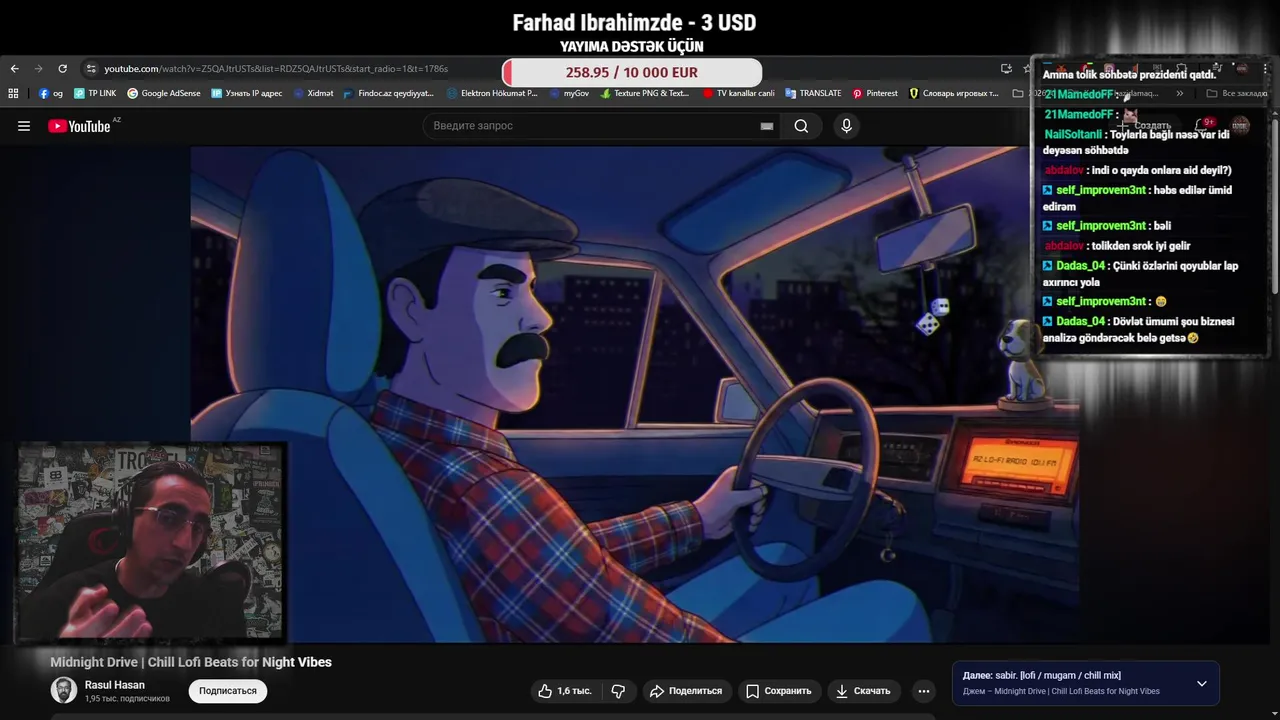This screenshot has width=1280, height=720.
Task: Open the Rasul Hasan channel name link
Action: pos(115,685)
